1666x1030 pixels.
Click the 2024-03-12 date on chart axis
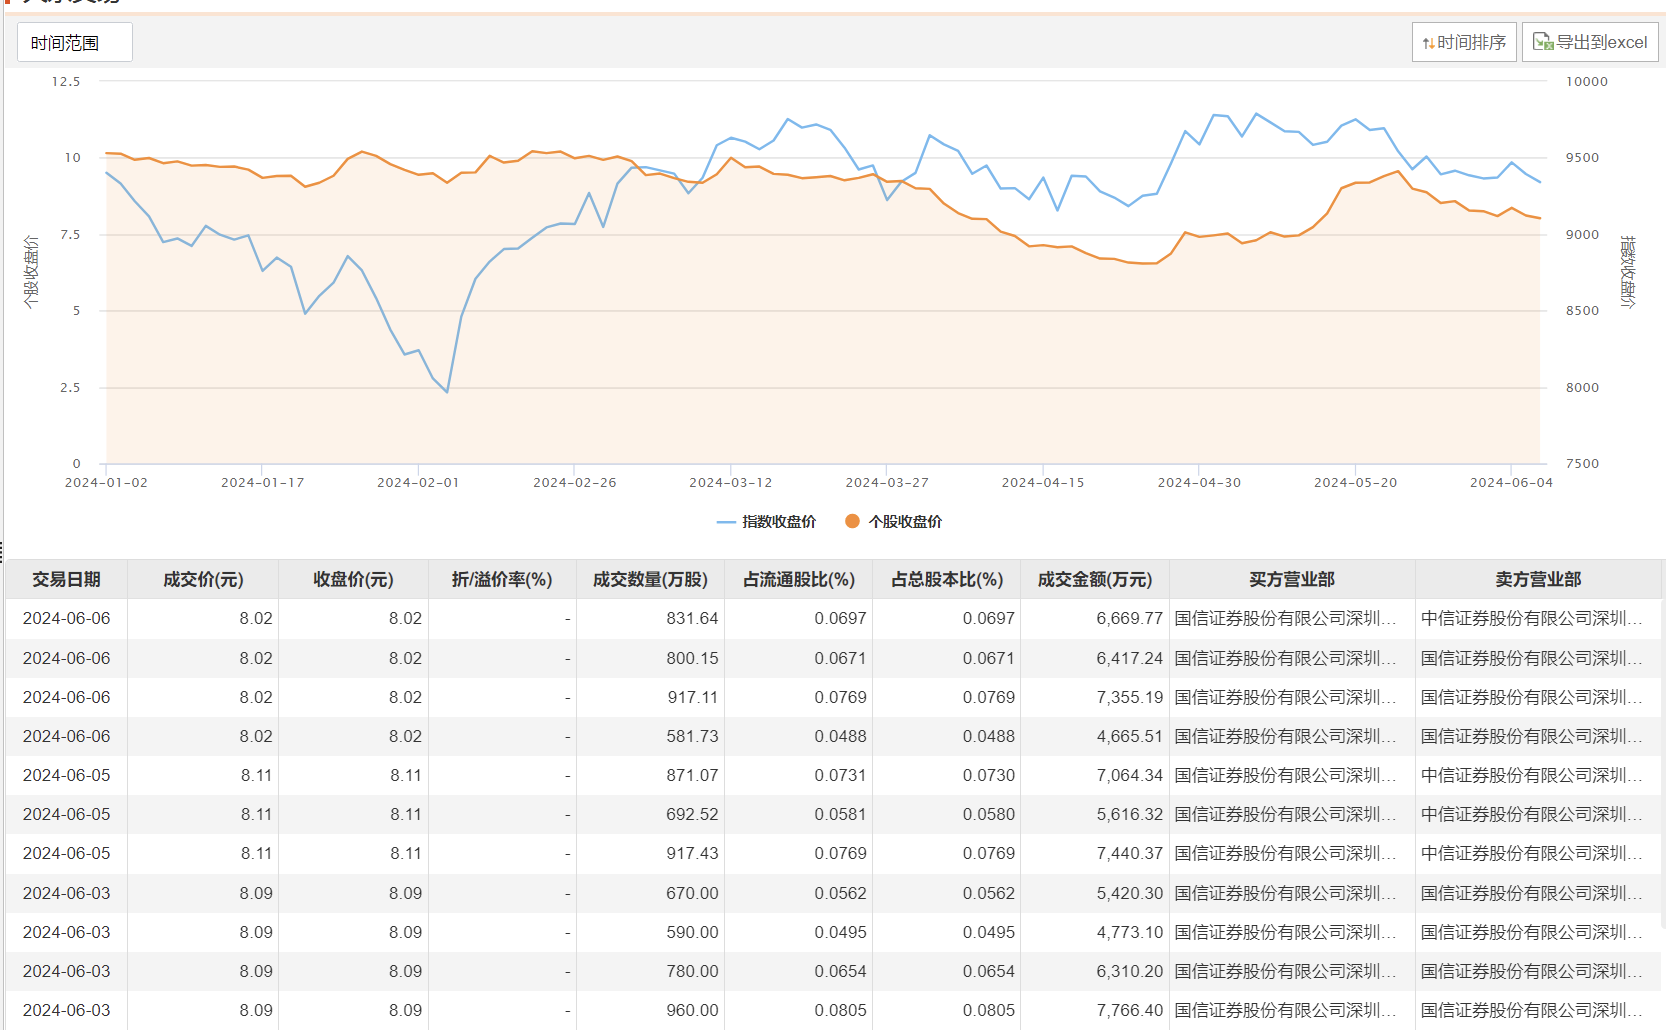click(730, 483)
